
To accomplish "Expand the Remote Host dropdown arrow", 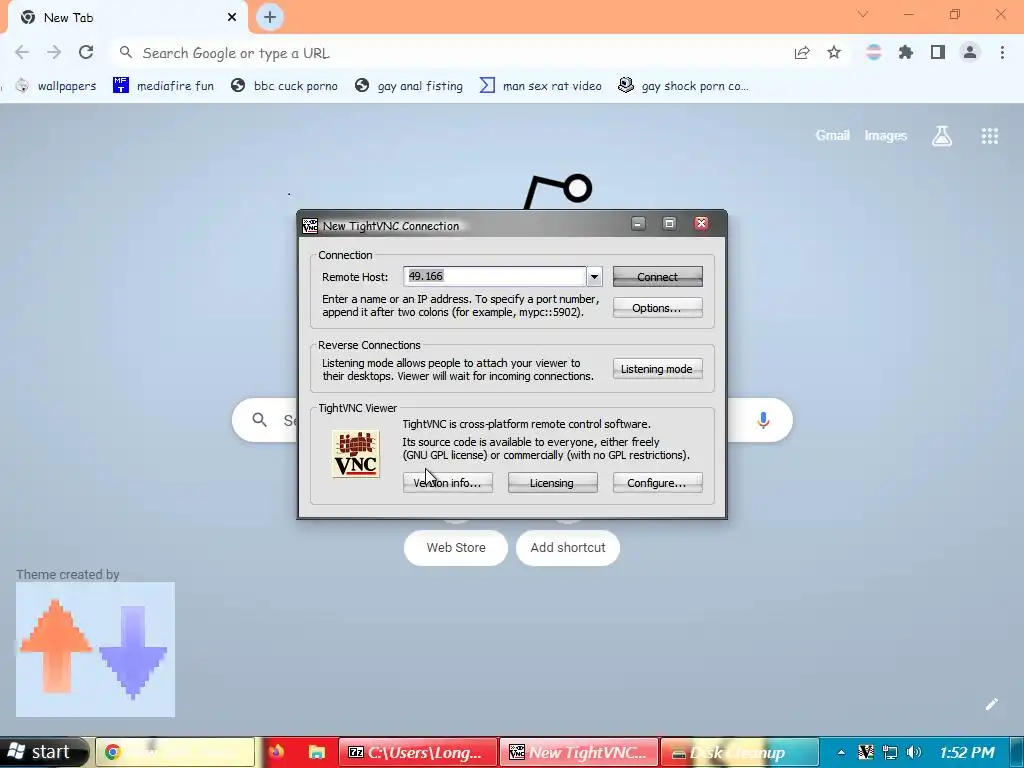I will click(594, 277).
